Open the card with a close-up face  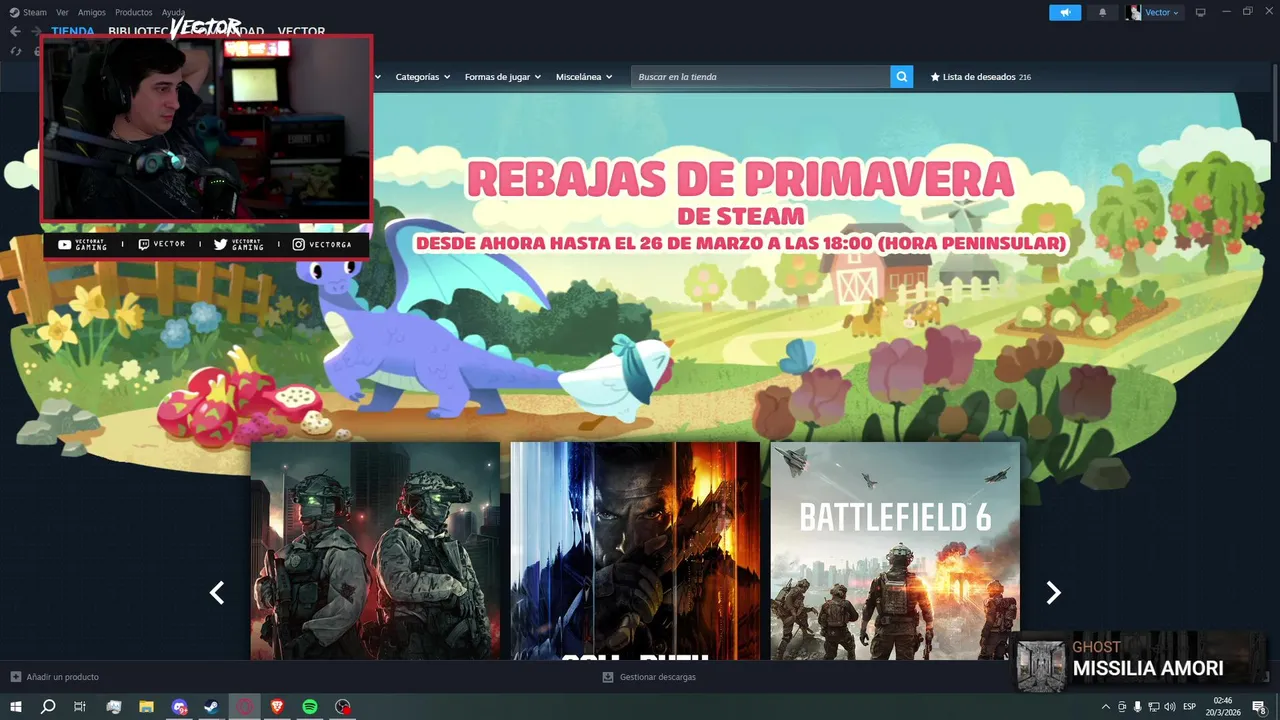(x=635, y=551)
